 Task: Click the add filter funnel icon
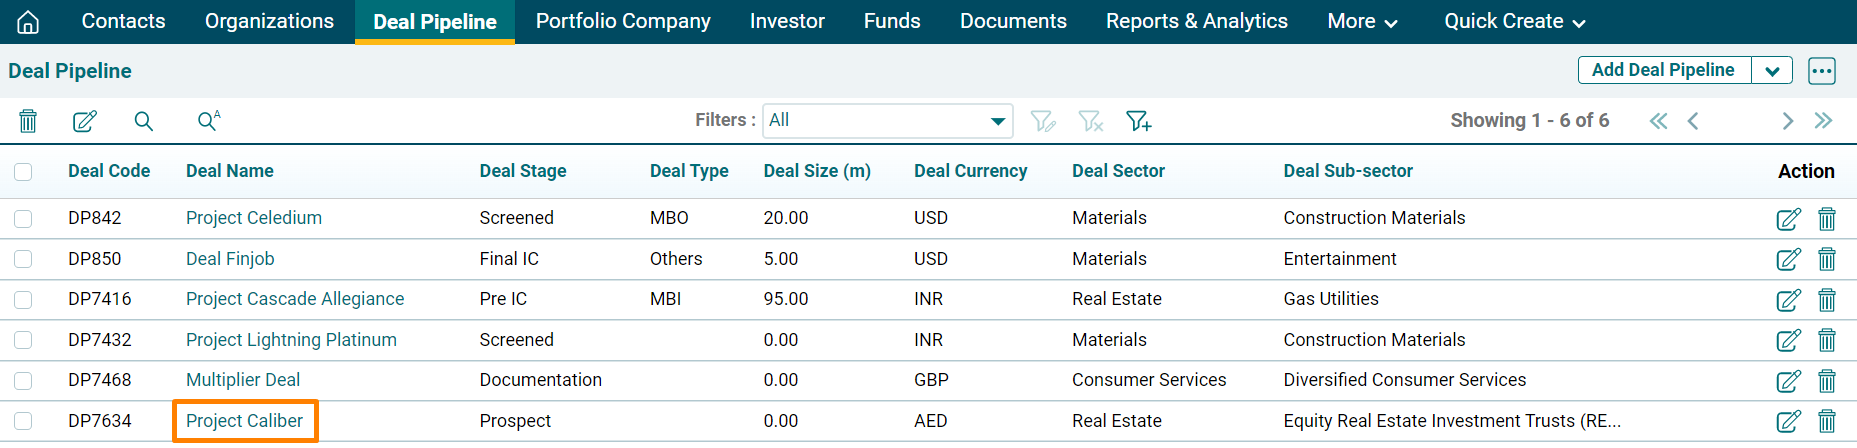click(1138, 121)
